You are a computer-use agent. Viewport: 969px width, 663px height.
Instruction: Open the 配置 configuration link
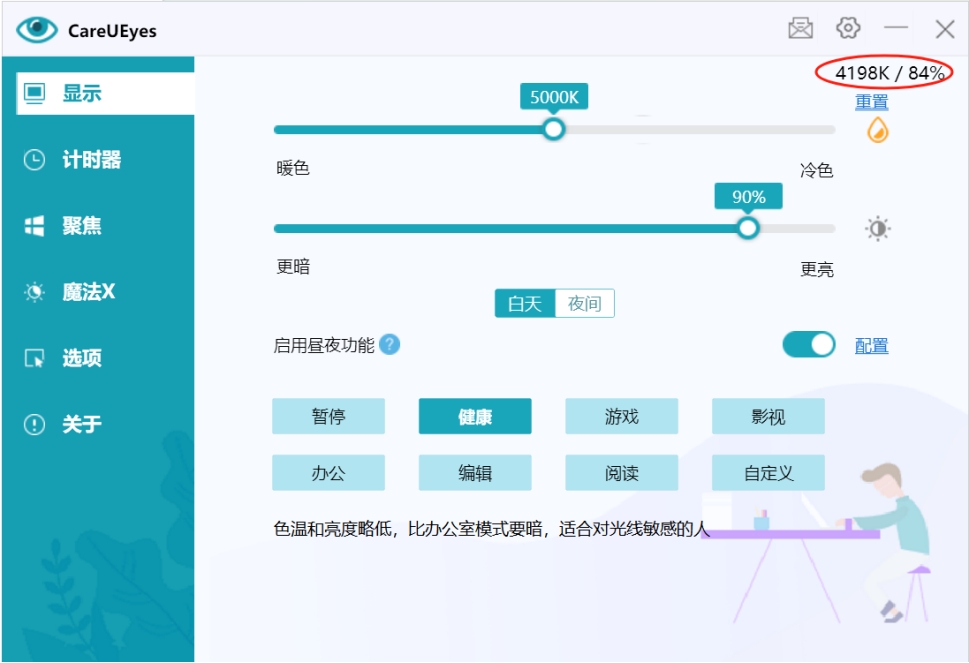(x=871, y=346)
